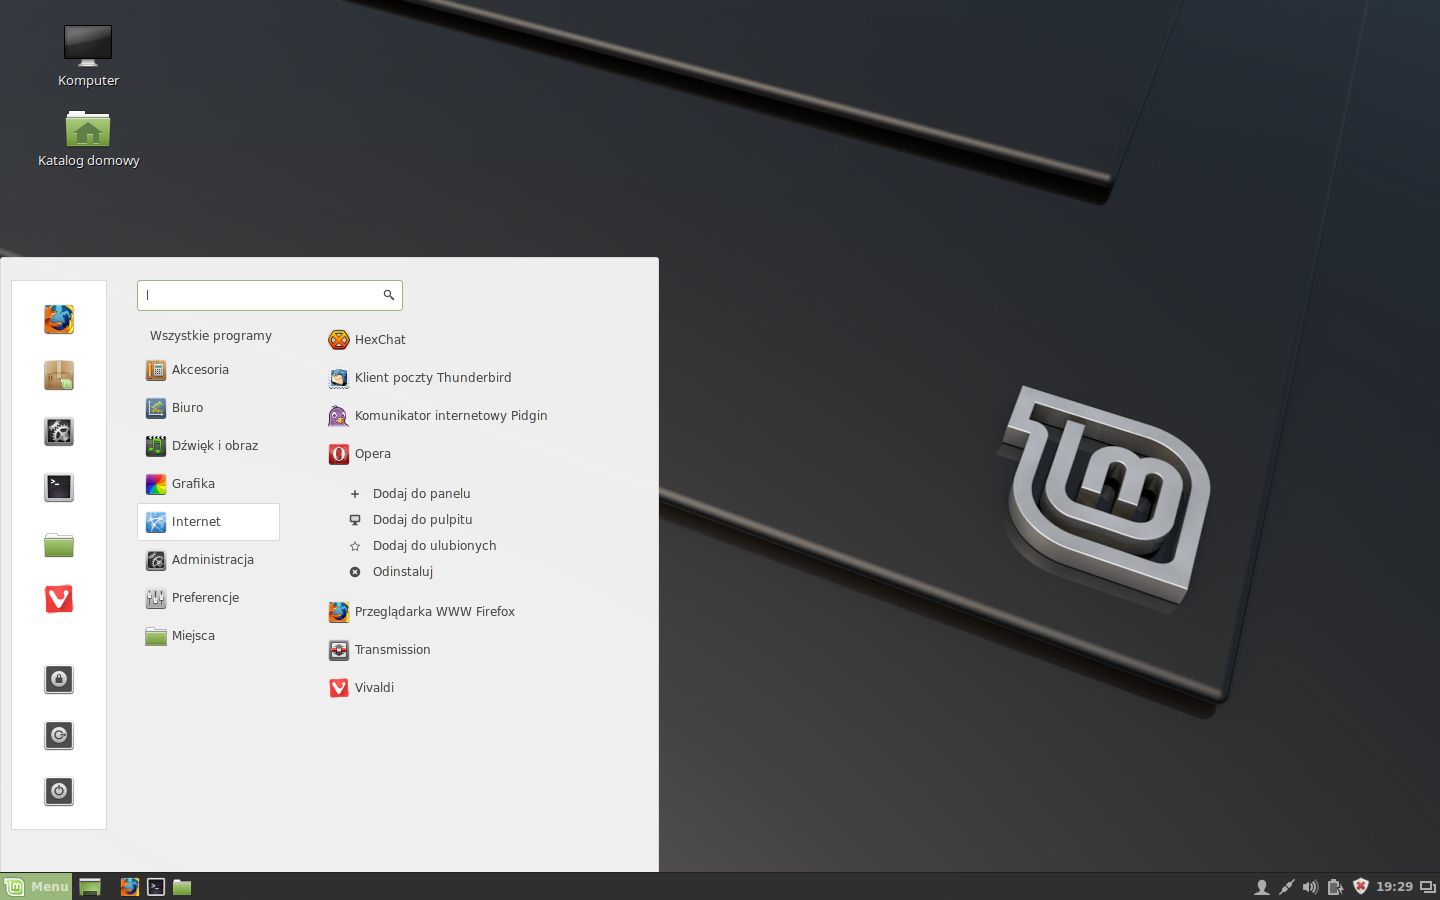Choose Dodaj do pulpitu for Opera
The height and width of the screenshot is (900, 1440).
coord(411,520)
